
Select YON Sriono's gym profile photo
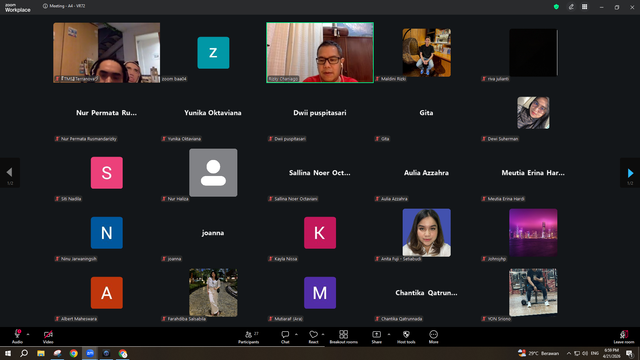pyautogui.click(x=533, y=293)
